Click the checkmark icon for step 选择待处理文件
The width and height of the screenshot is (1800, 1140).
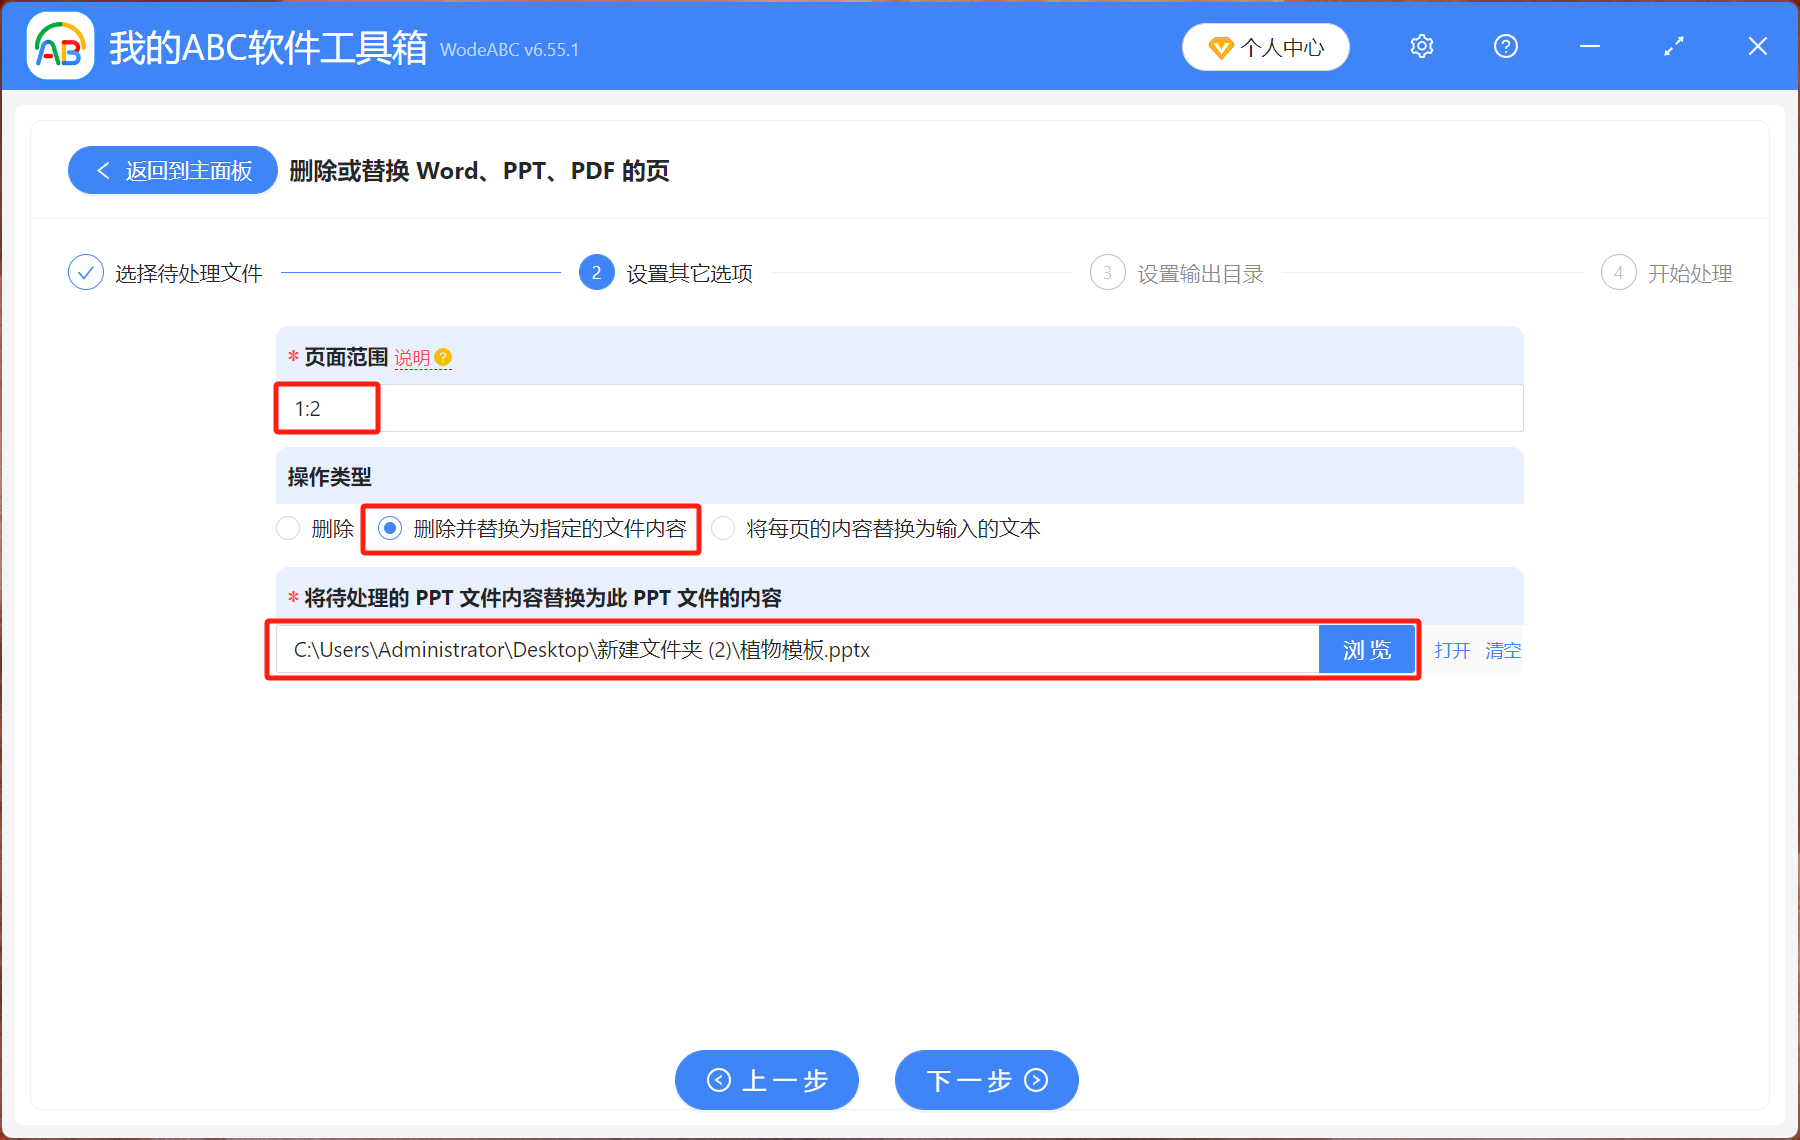86,271
